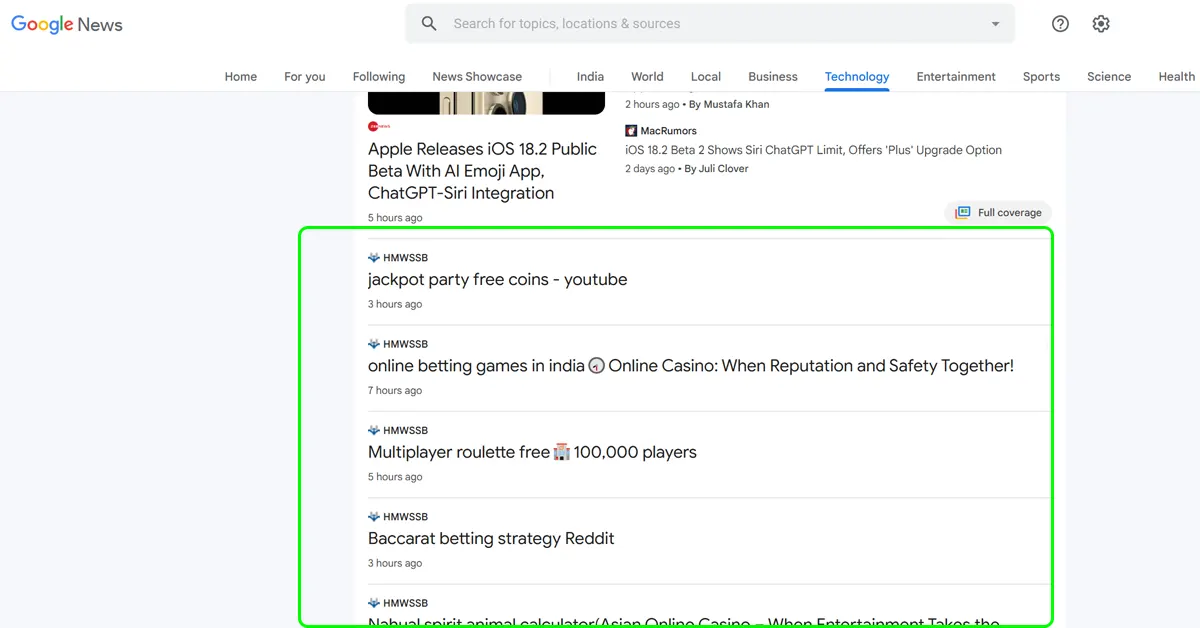Open iOS 18.2 Beta 2 Siri ChatGPT Limit article
Screen dimensions: 1200x628
coord(813,150)
